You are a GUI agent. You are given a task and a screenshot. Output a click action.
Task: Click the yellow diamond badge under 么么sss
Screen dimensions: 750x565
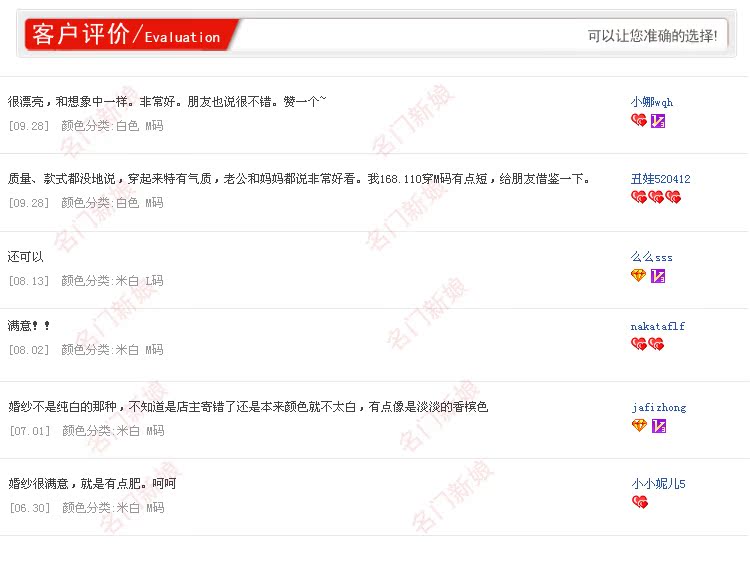639,275
